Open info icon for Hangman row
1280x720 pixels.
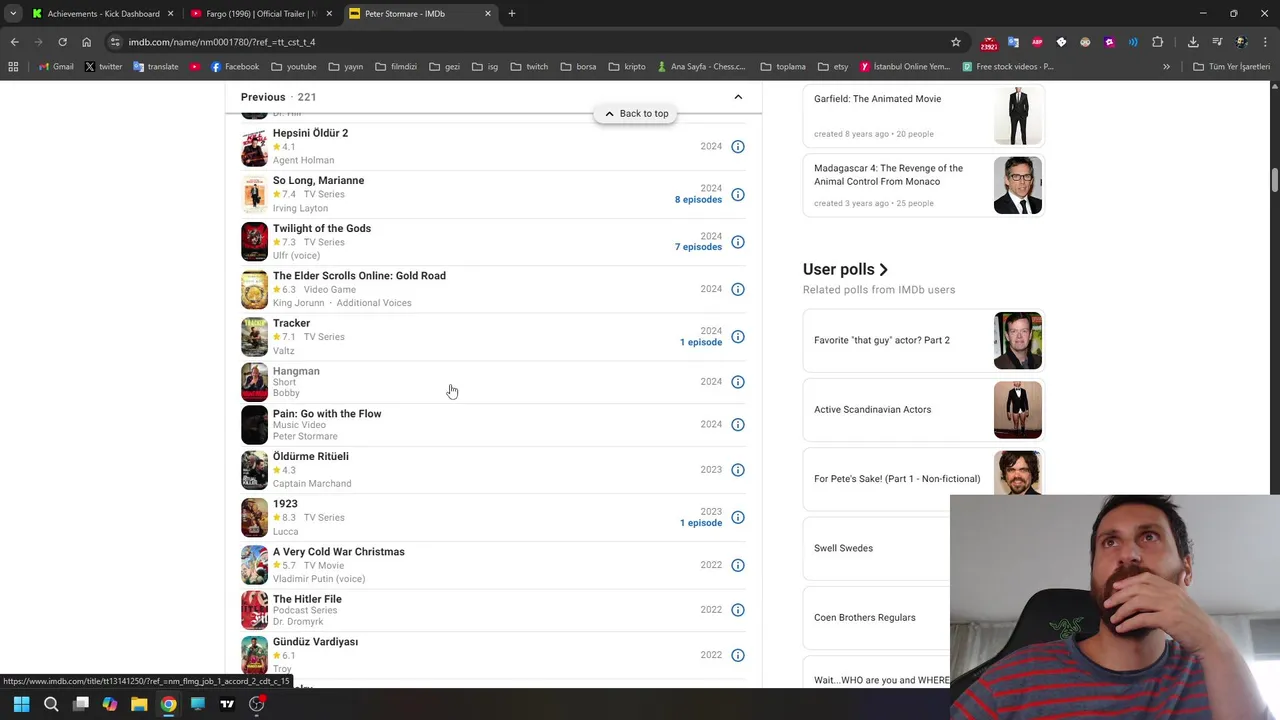pos(738,382)
